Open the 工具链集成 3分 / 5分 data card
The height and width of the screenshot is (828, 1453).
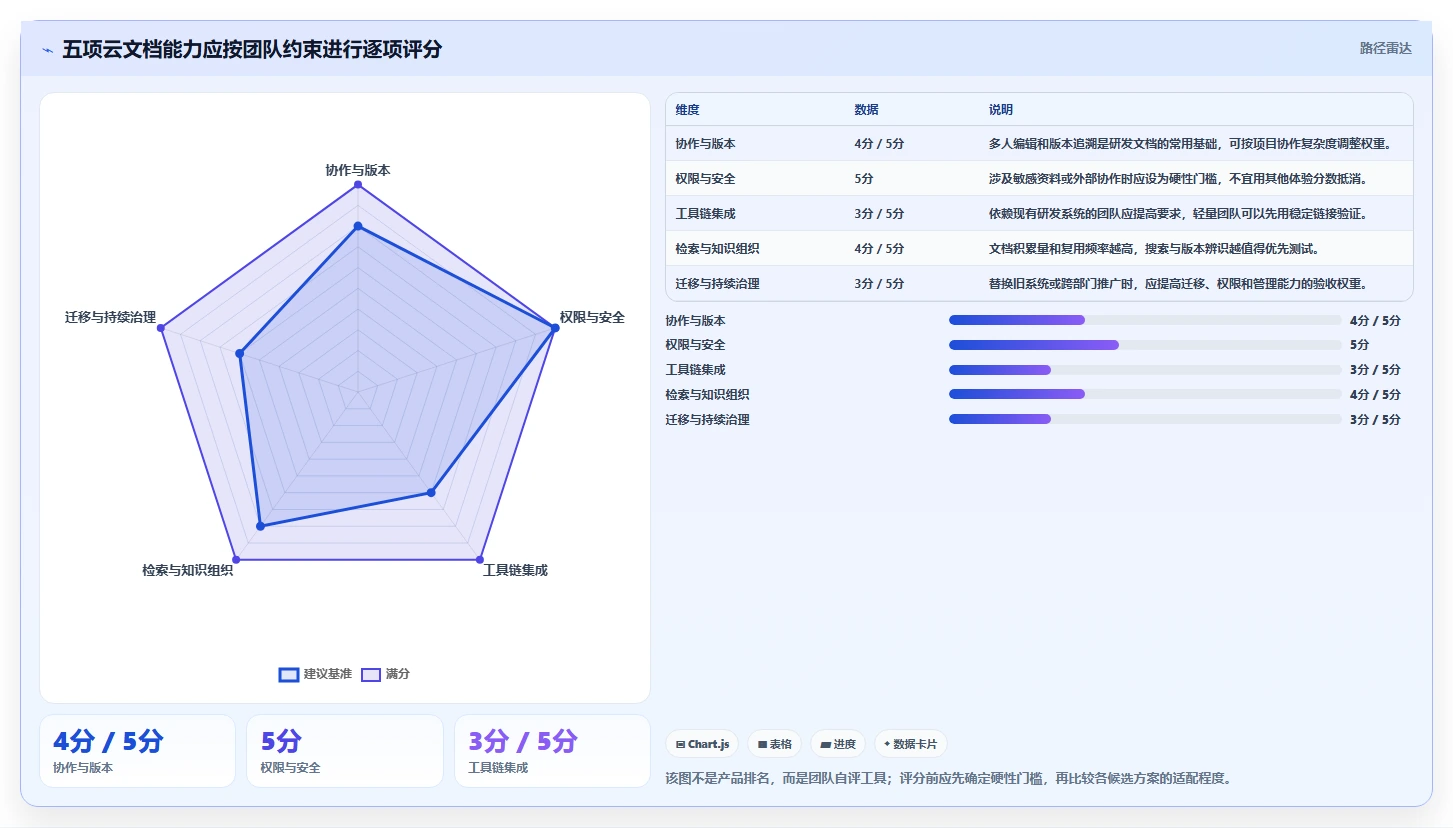pyautogui.click(x=552, y=751)
